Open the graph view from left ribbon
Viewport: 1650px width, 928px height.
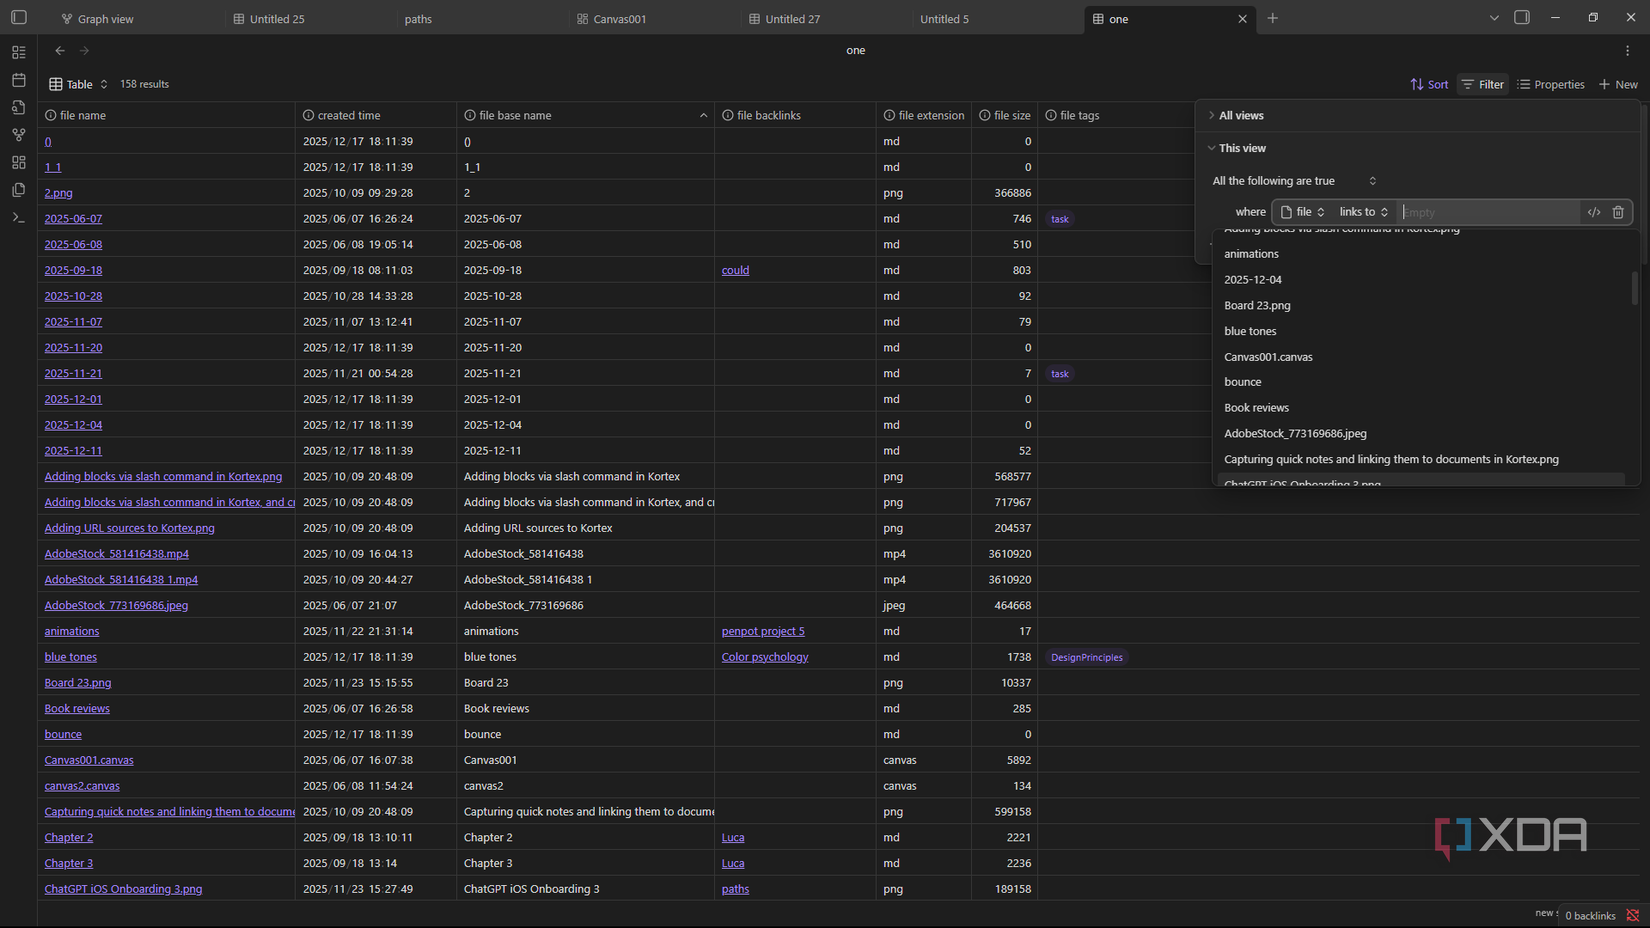tap(18, 134)
